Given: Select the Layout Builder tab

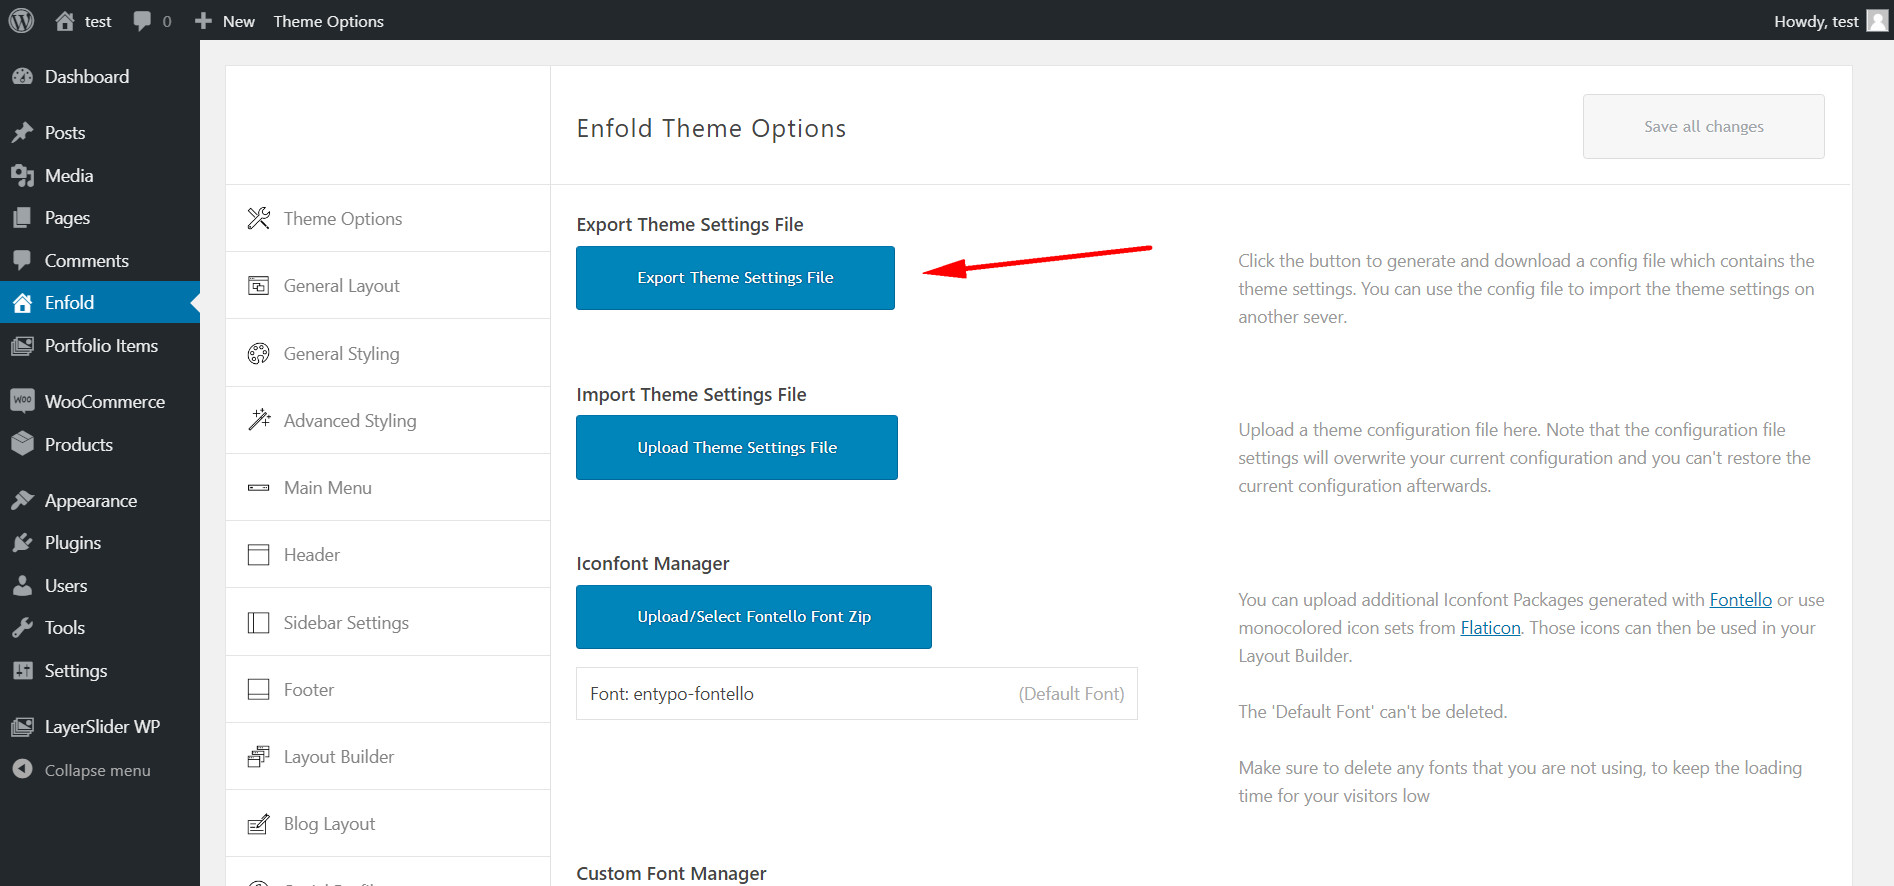Looking at the screenshot, I should 388,757.
